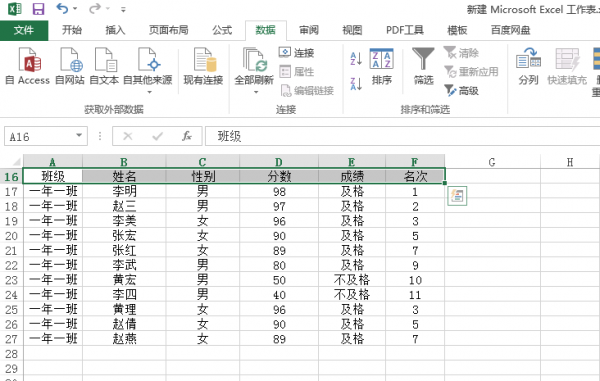
Task: Expand the 全部刷新 dropdown arrow
Action: (x=256, y=92)
